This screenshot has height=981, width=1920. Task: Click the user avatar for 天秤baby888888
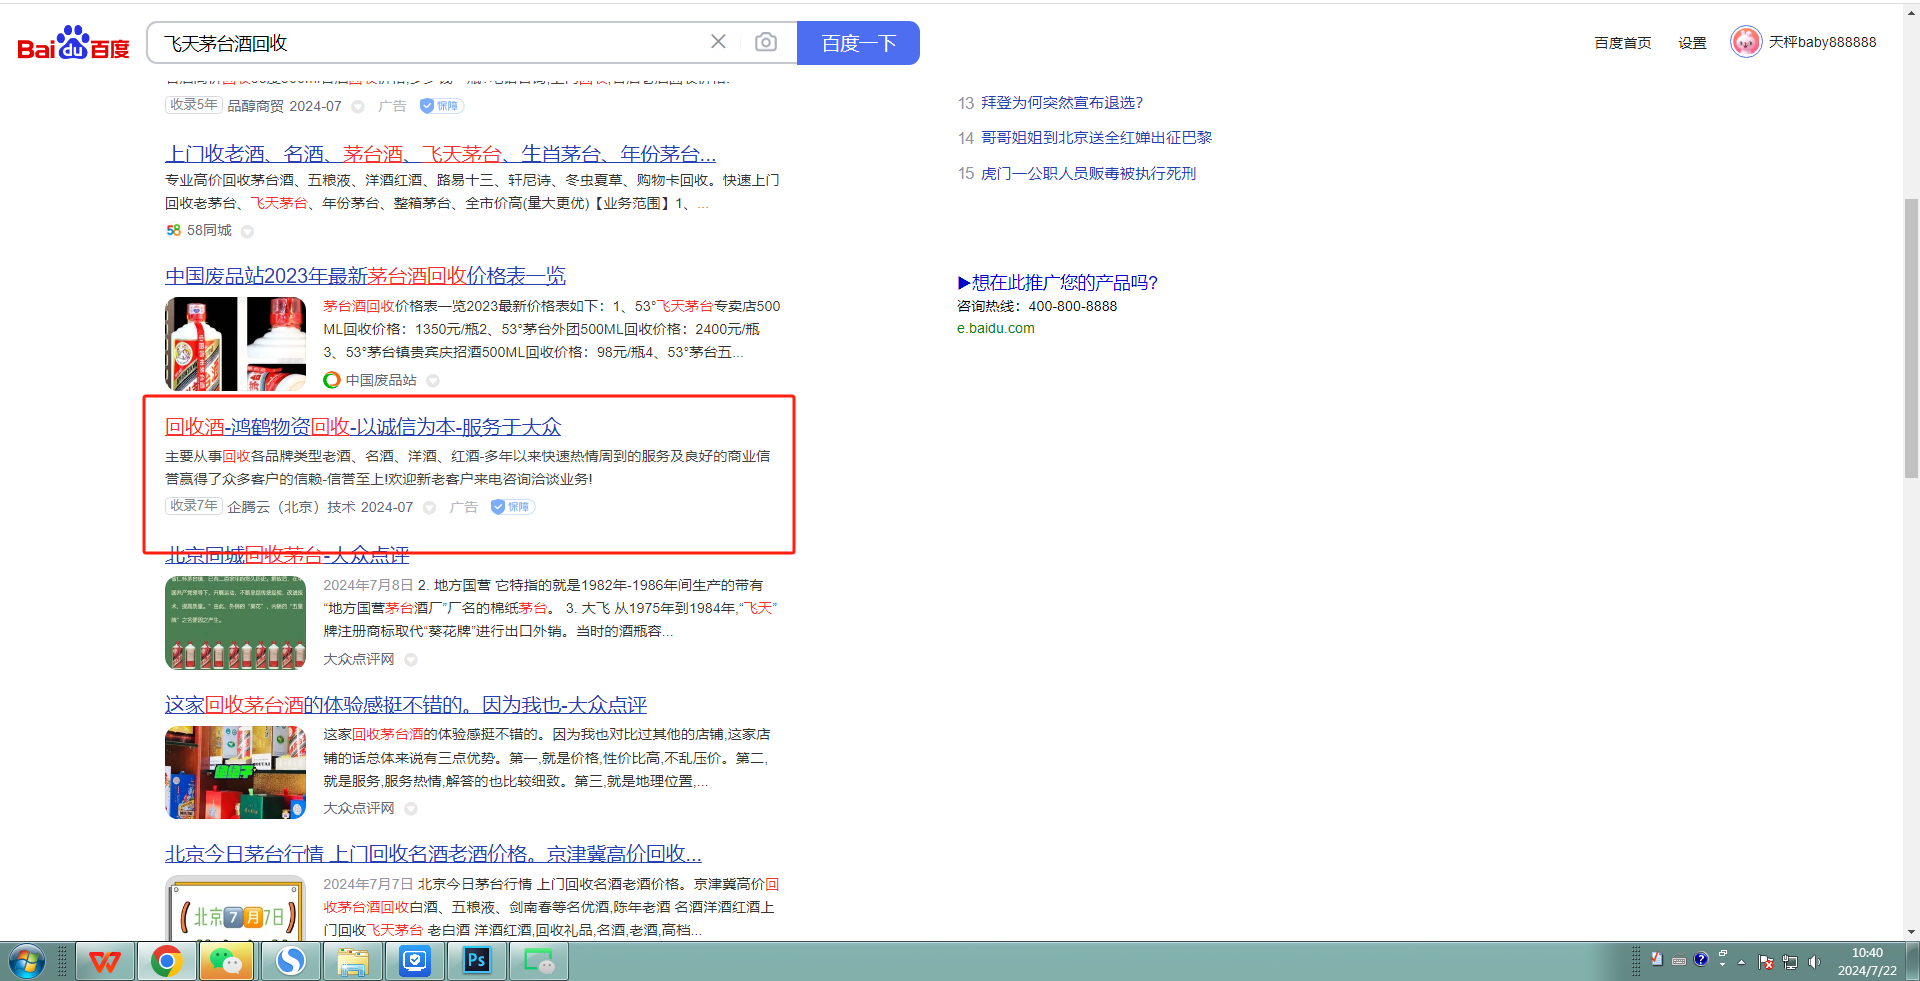(x=1746, y=42)
